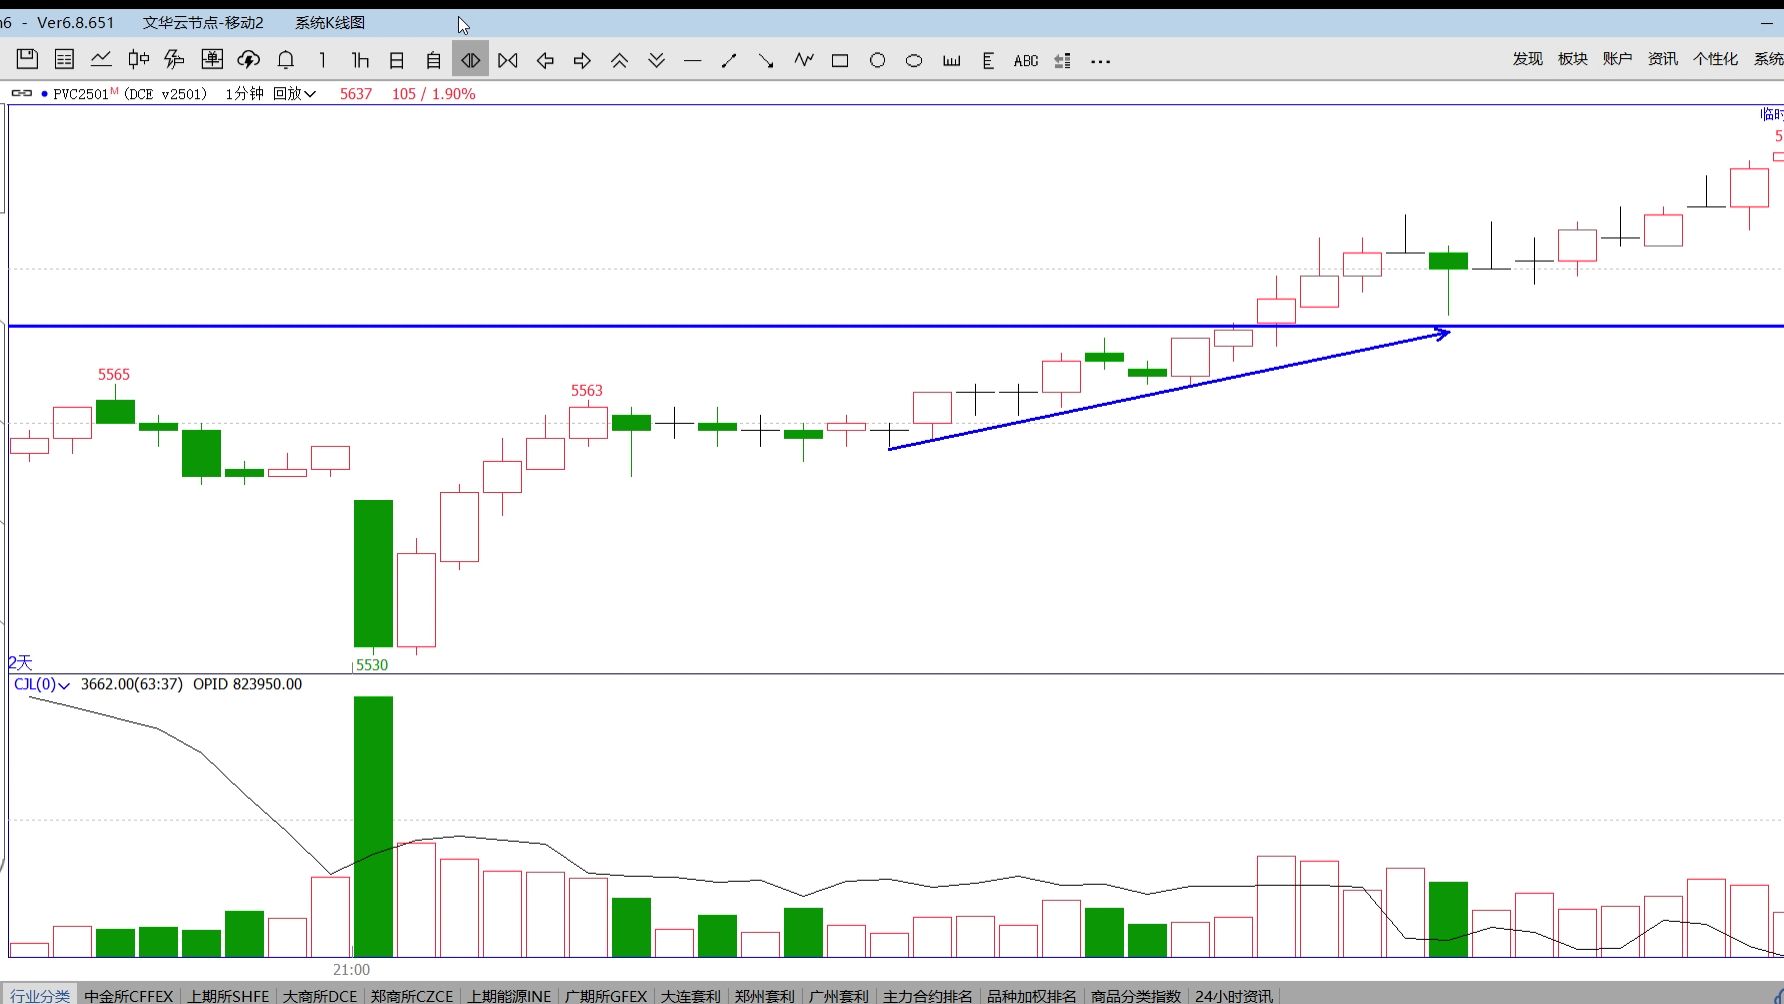Click the 5563 price label
The width and height of the screenshot is (1784, 1004).
click(x=587, y=390)
